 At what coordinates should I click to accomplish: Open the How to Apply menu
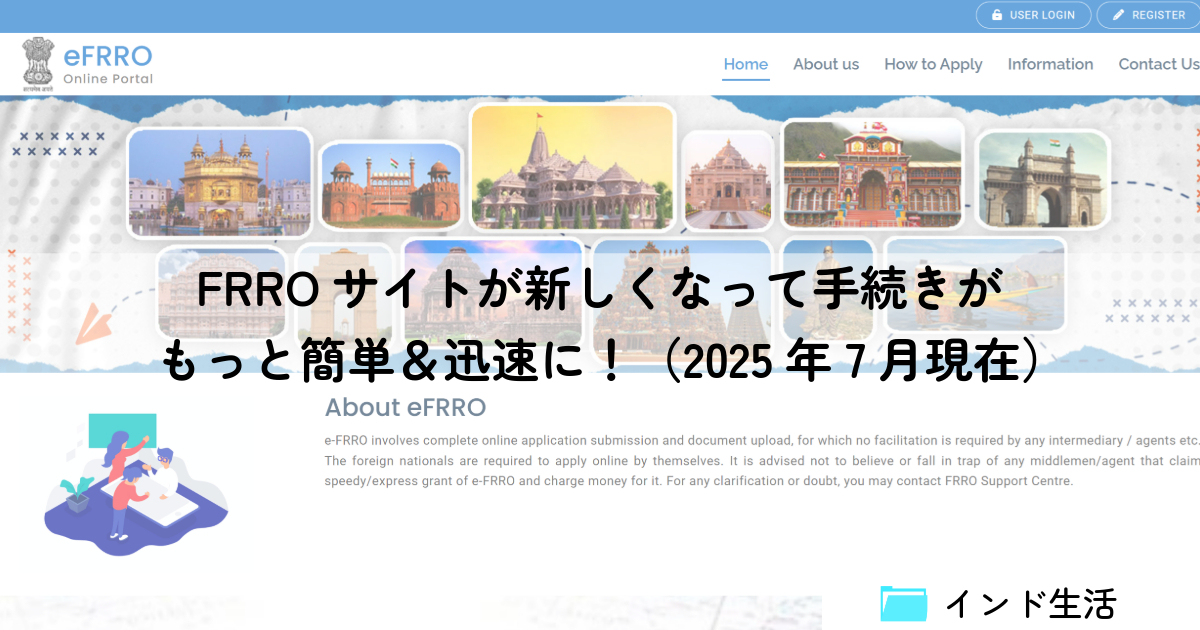tap(933, 64)
